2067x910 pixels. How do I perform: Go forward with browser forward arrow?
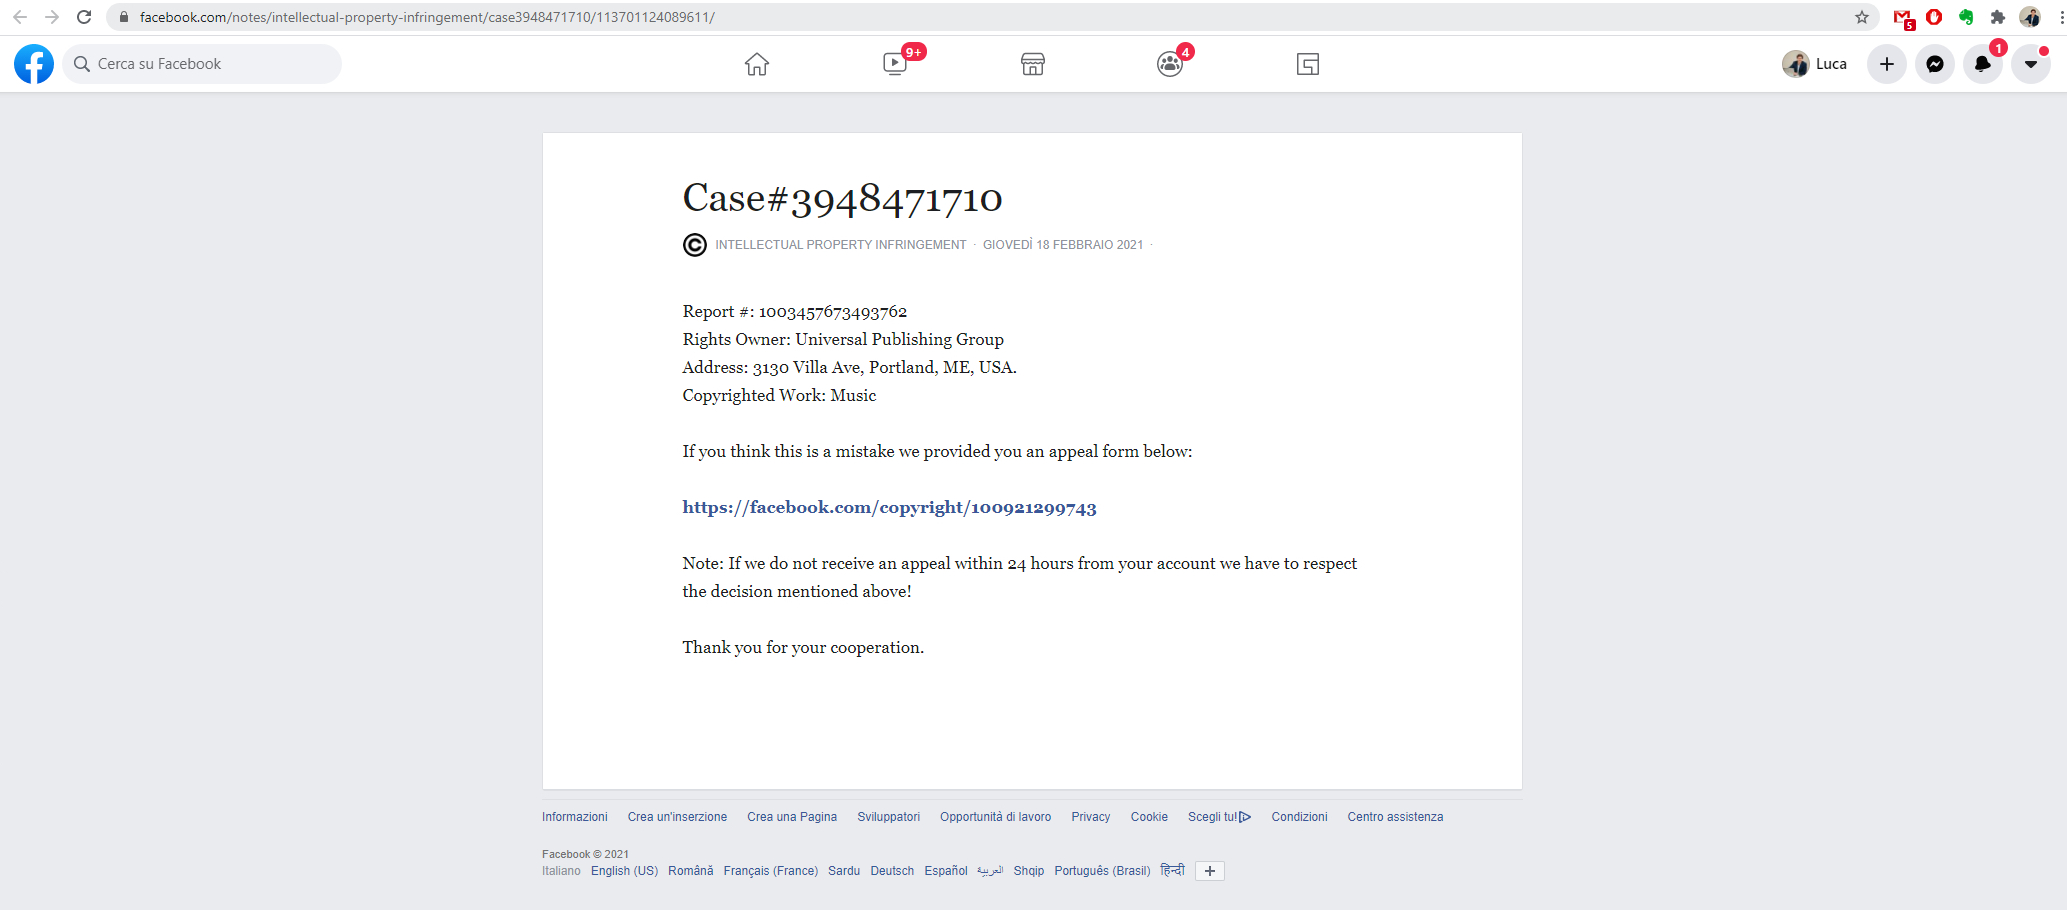tap(52, 17)
